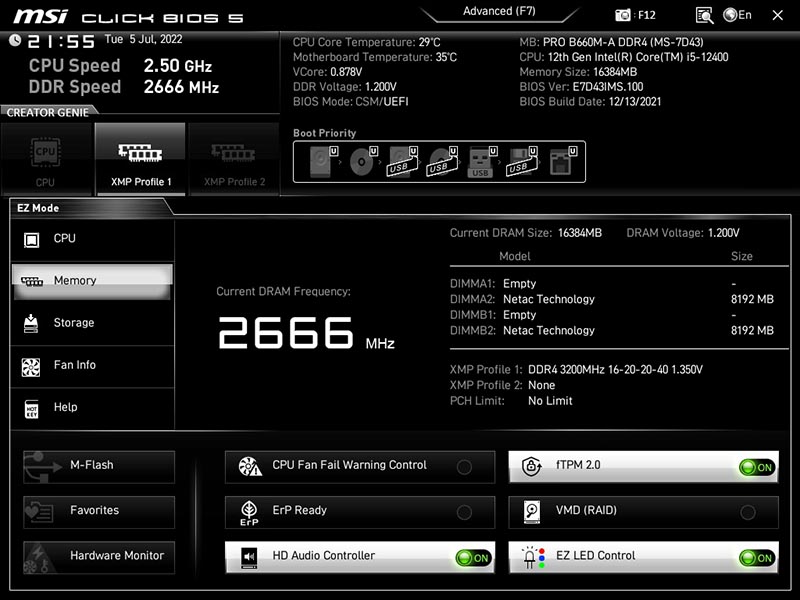Click the HD Audio speaker icon
Image resolution: width=800 pixels, height=600 pixels.
pos(249,558)
